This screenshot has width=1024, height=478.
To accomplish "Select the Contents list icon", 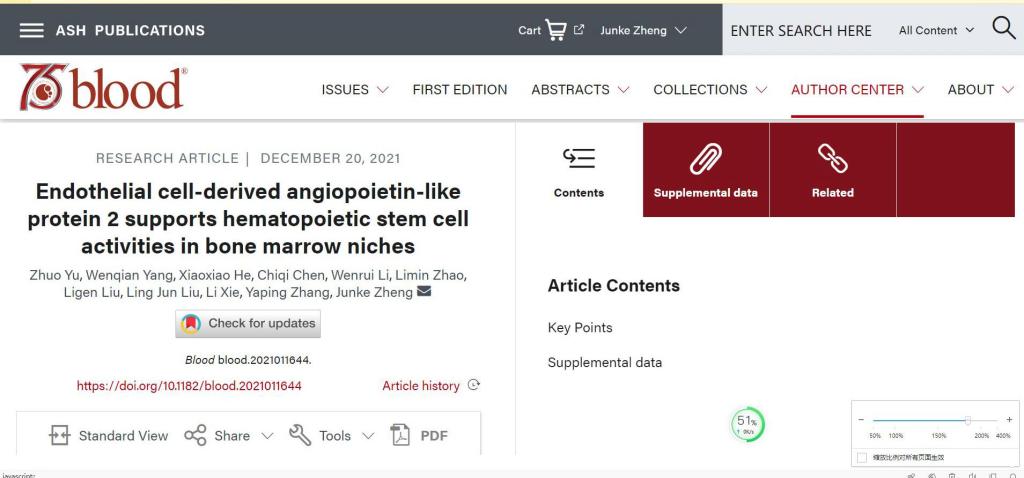I will coord(579,158).
